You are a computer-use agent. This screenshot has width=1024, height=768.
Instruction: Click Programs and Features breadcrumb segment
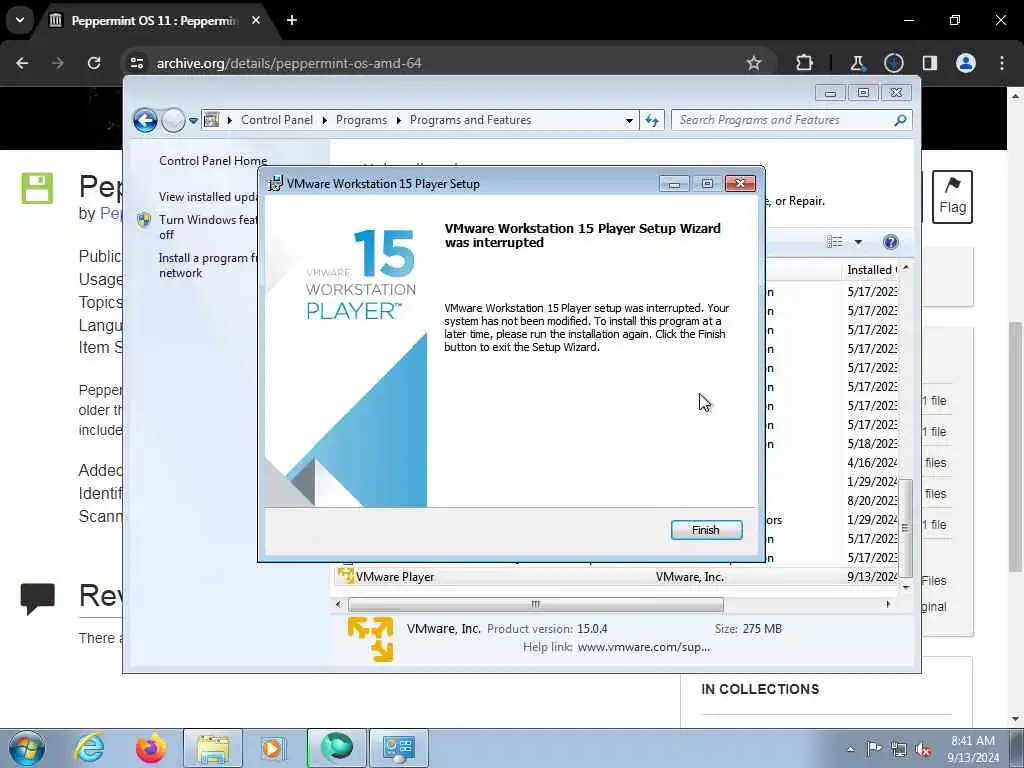click(x=470, y=120)
